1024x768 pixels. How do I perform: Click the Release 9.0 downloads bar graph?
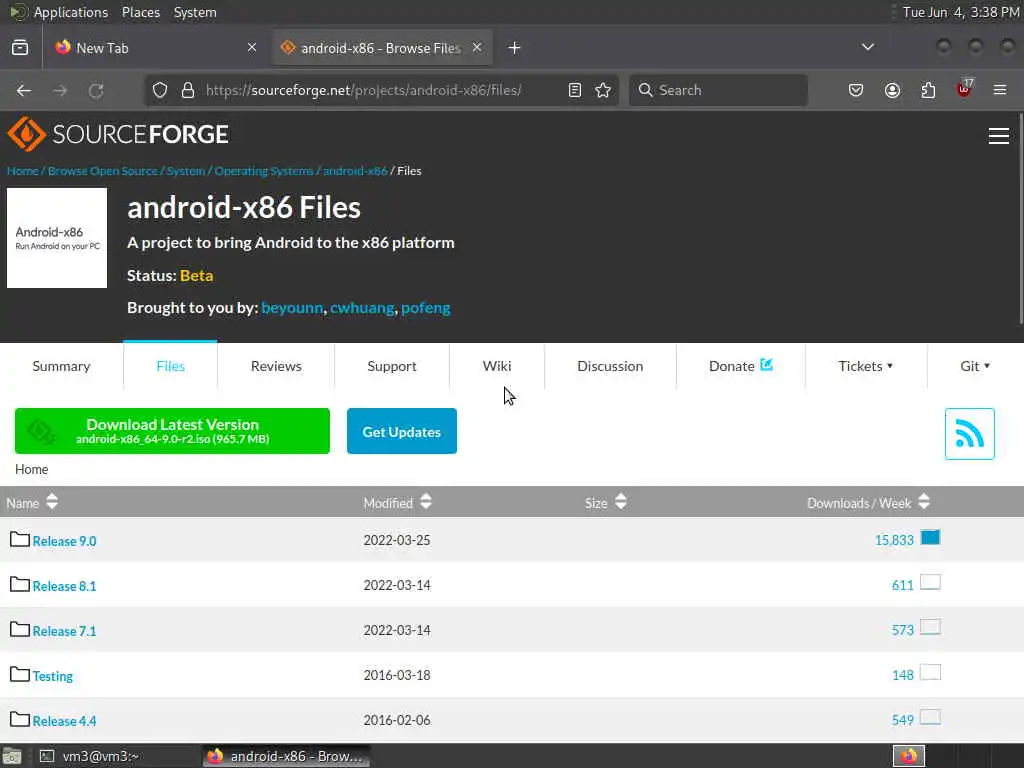930,537
